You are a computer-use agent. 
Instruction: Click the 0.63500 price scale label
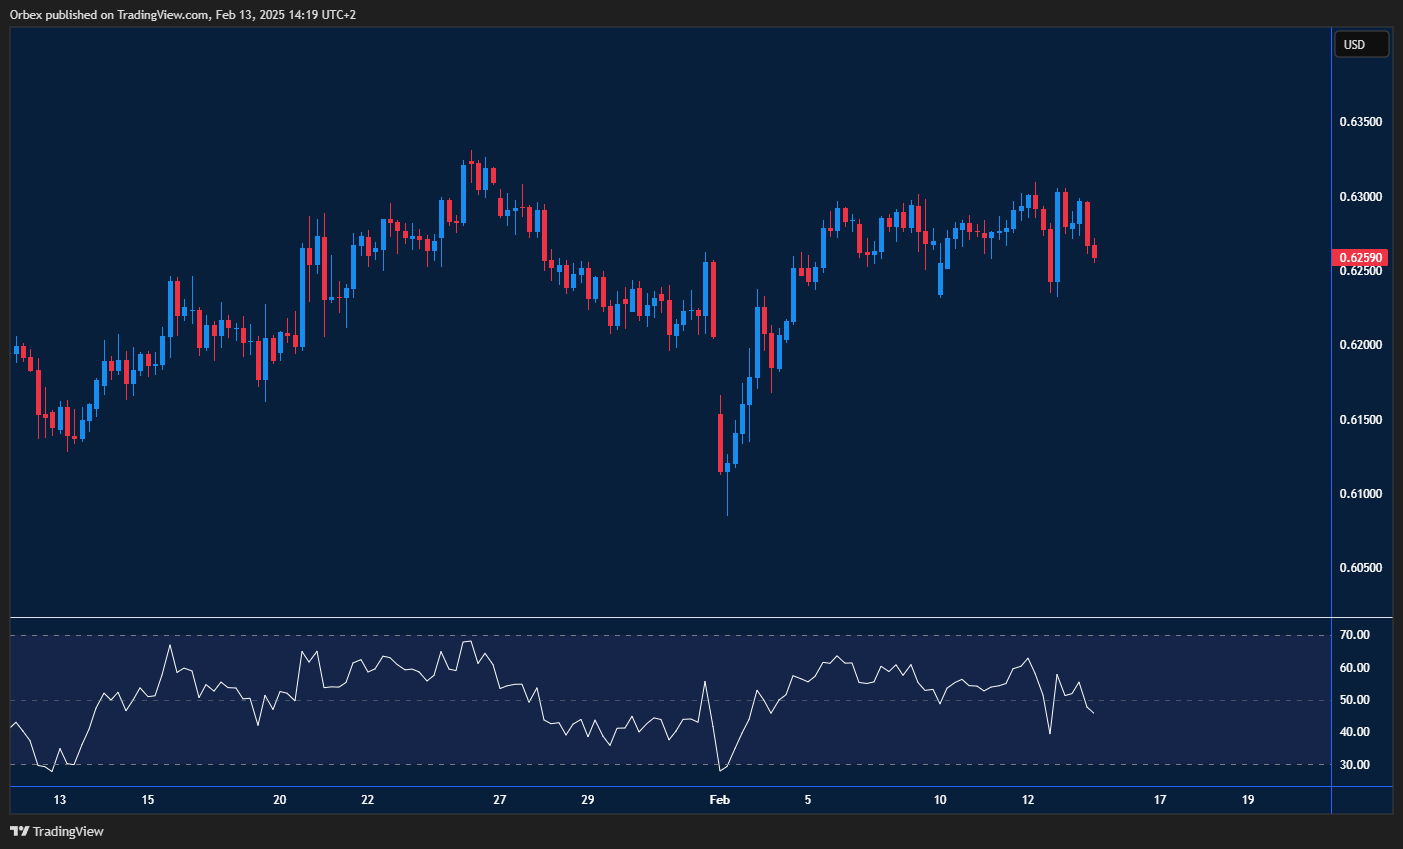coord(1360,122)
